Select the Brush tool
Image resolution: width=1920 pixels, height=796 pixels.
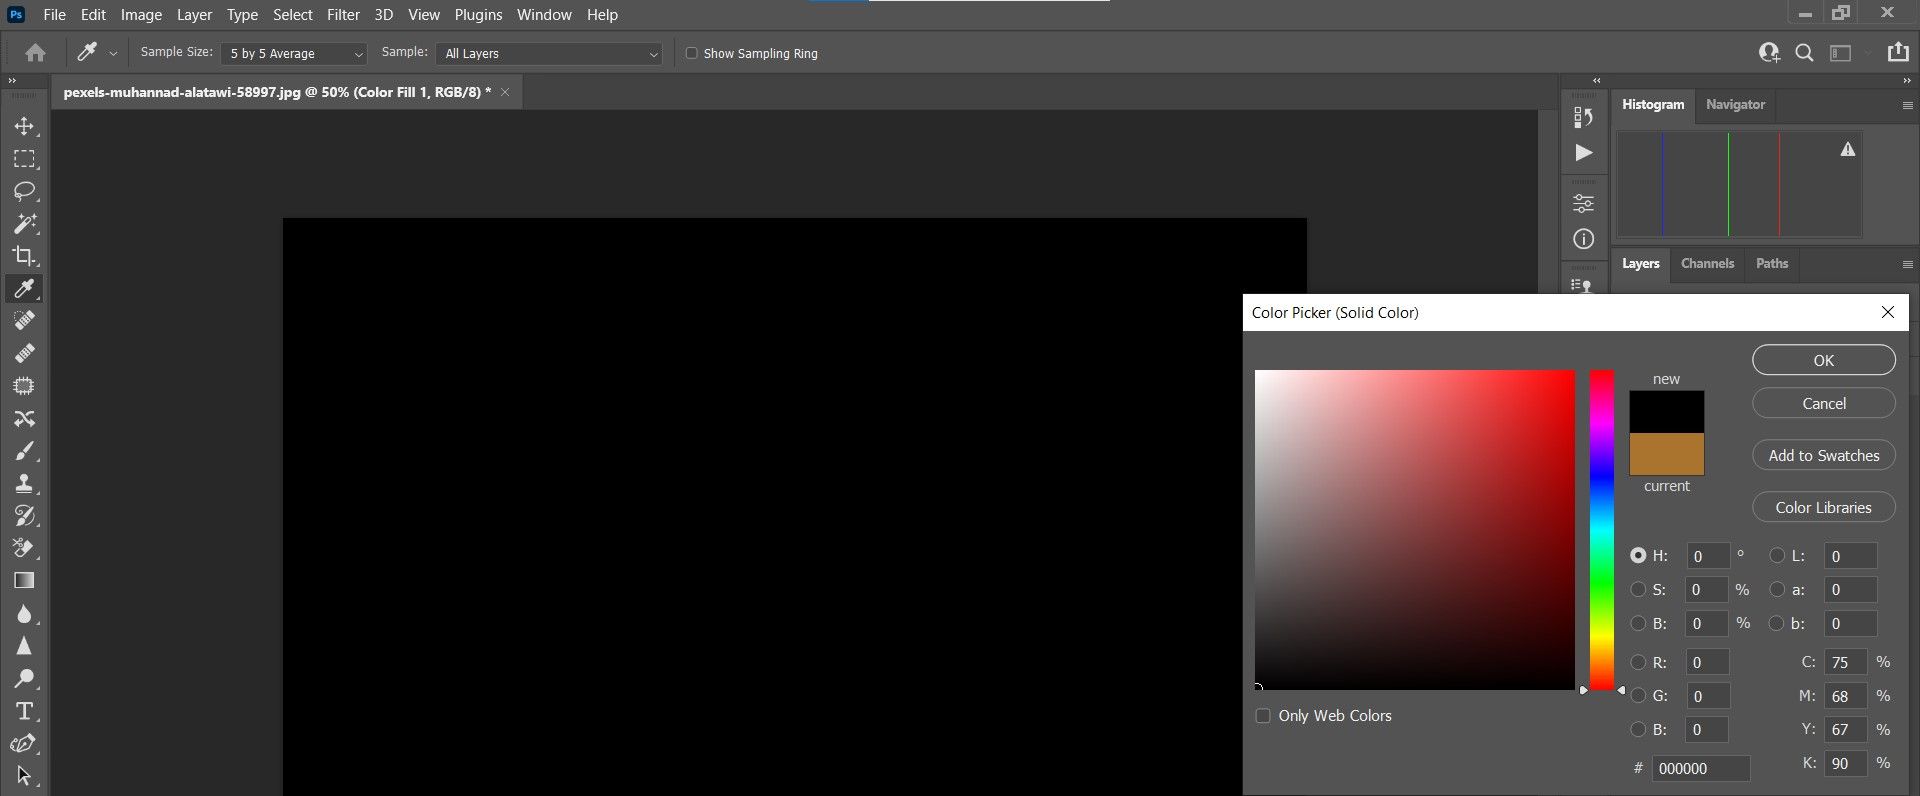24,451
